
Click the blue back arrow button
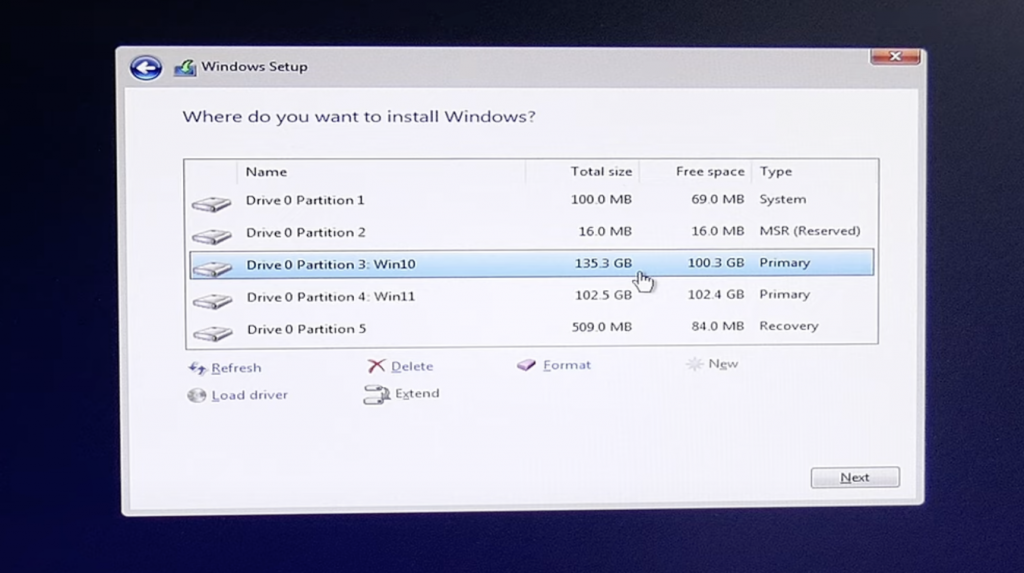(x=146, y=67)
